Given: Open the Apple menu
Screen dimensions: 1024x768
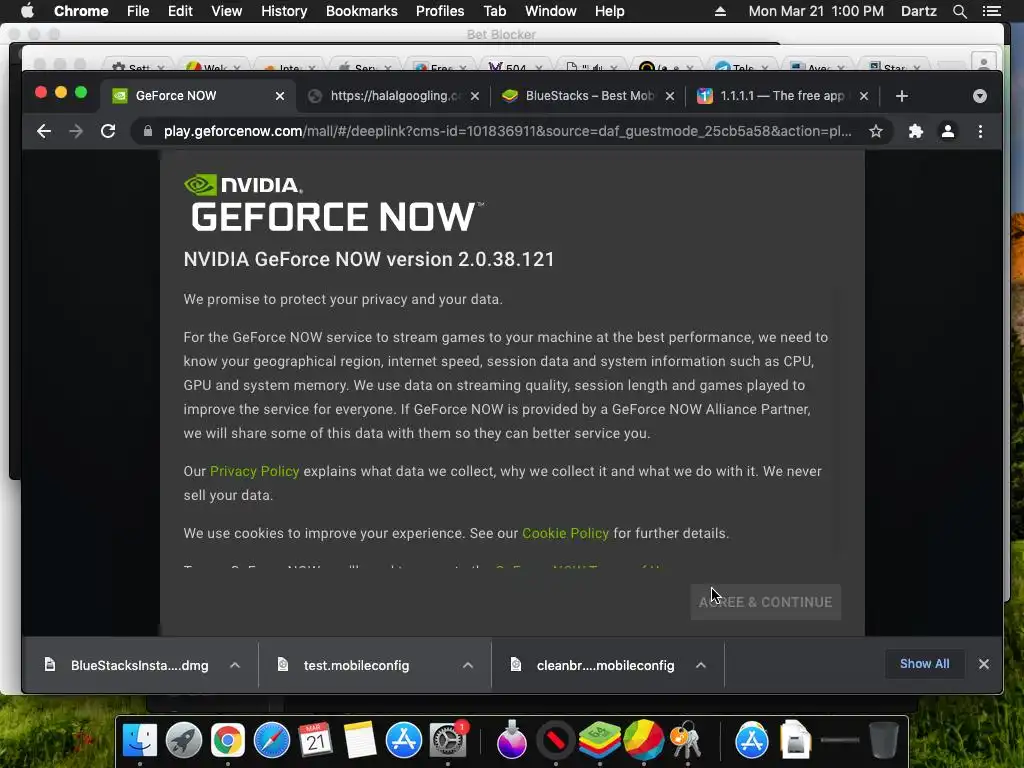Looking at the screenshot, I should (x=27, y=11).
